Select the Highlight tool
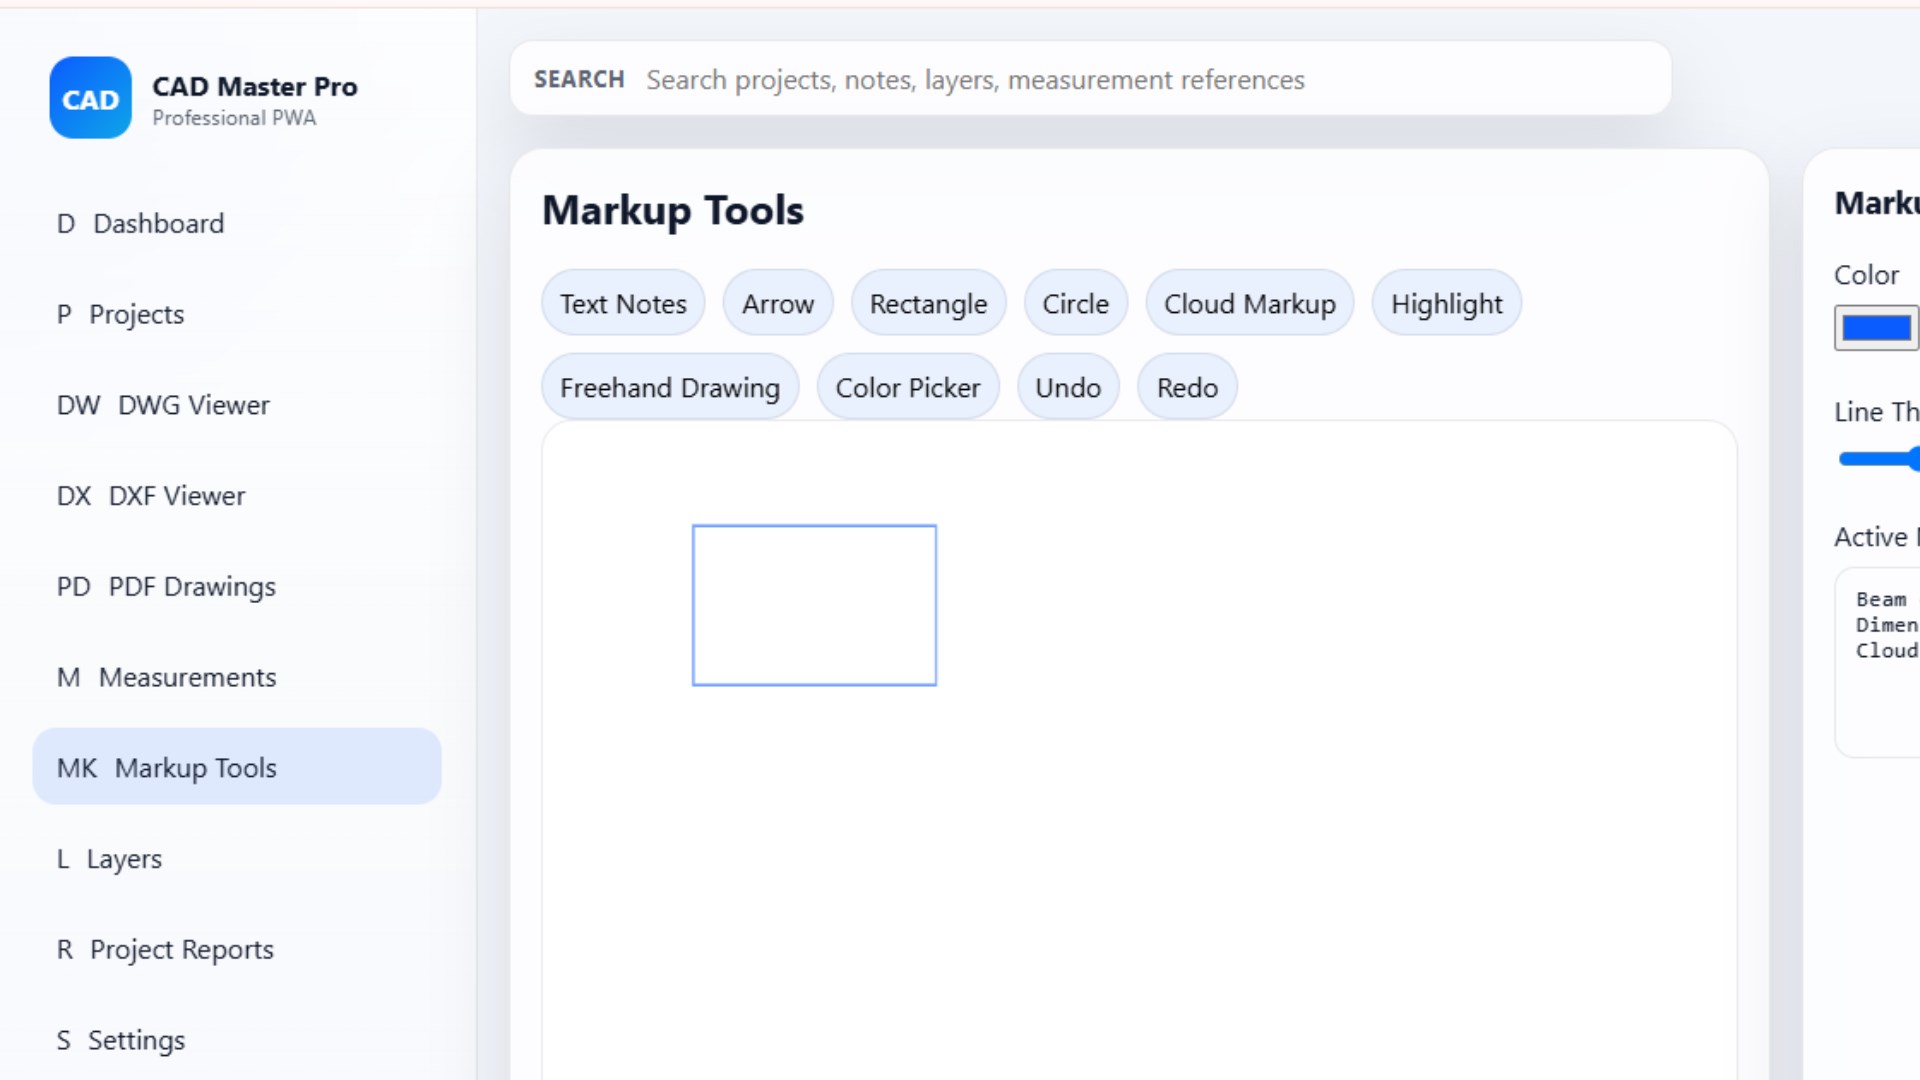The width and height of the screenshot is (1920, 1080). point(1447,303)
